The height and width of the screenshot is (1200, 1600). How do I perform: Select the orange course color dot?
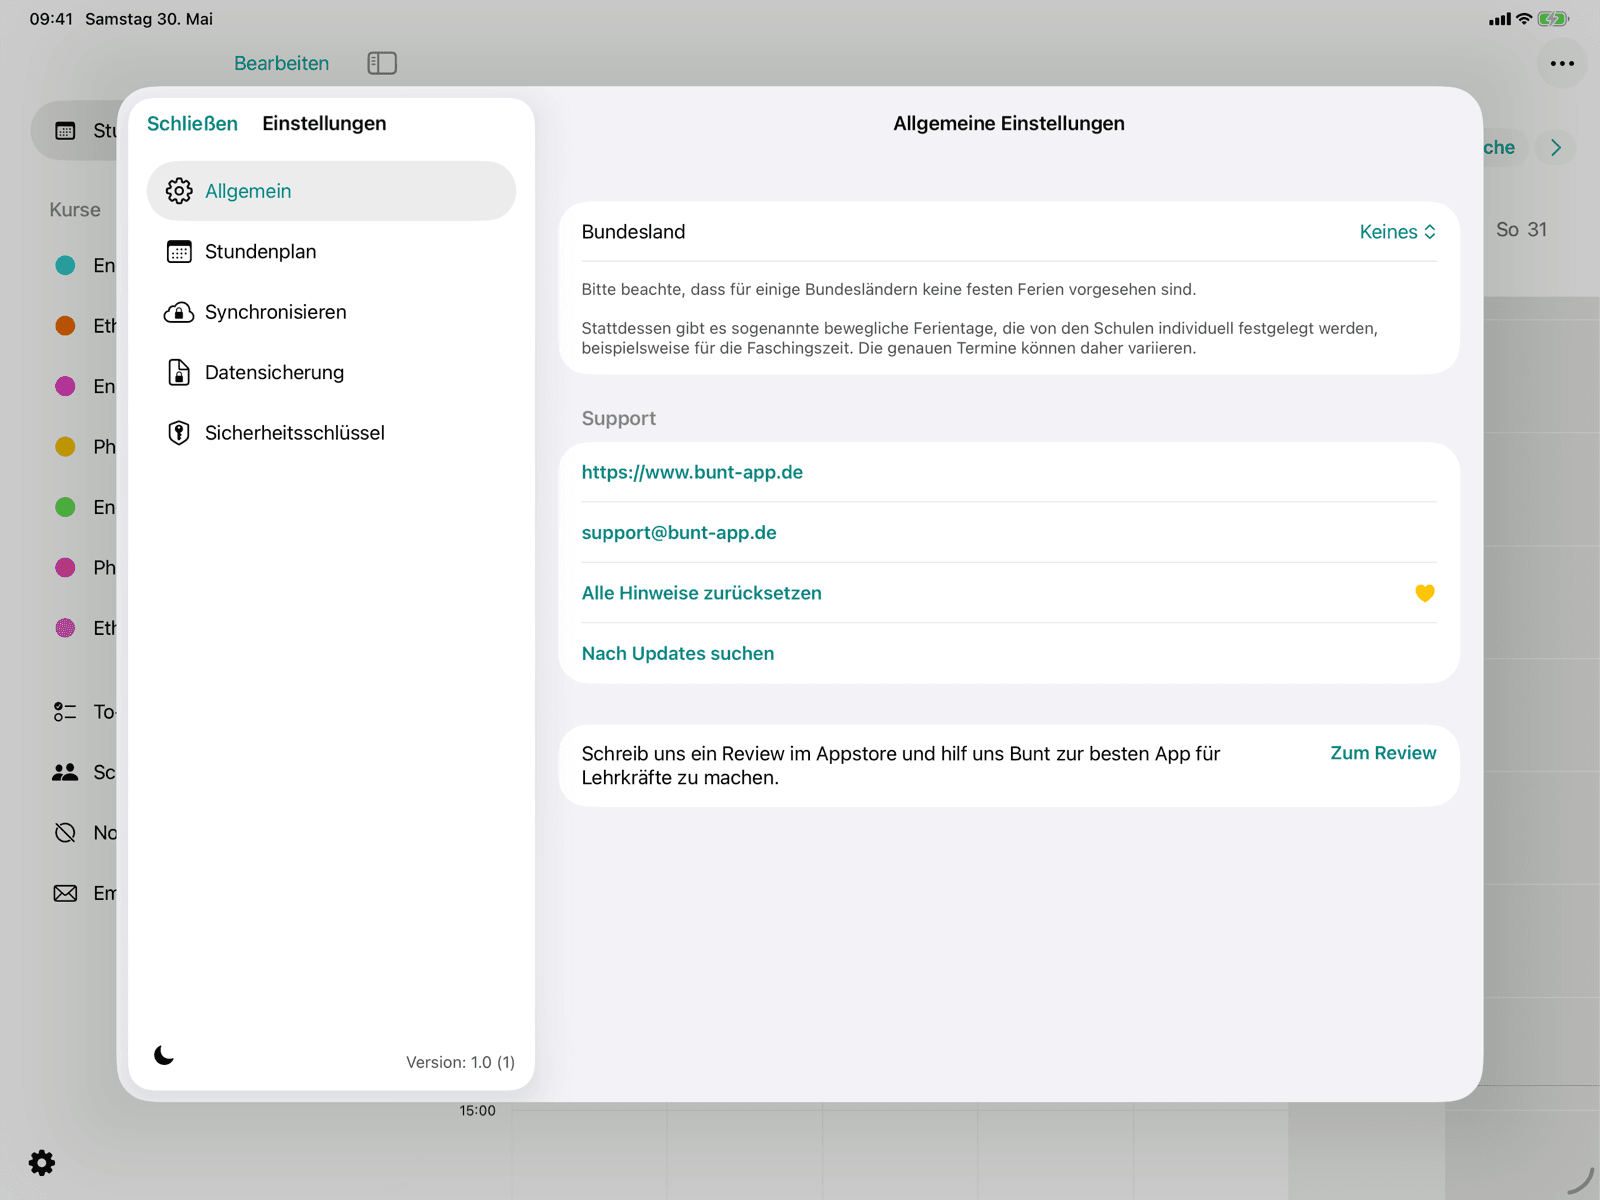(65, 326)
